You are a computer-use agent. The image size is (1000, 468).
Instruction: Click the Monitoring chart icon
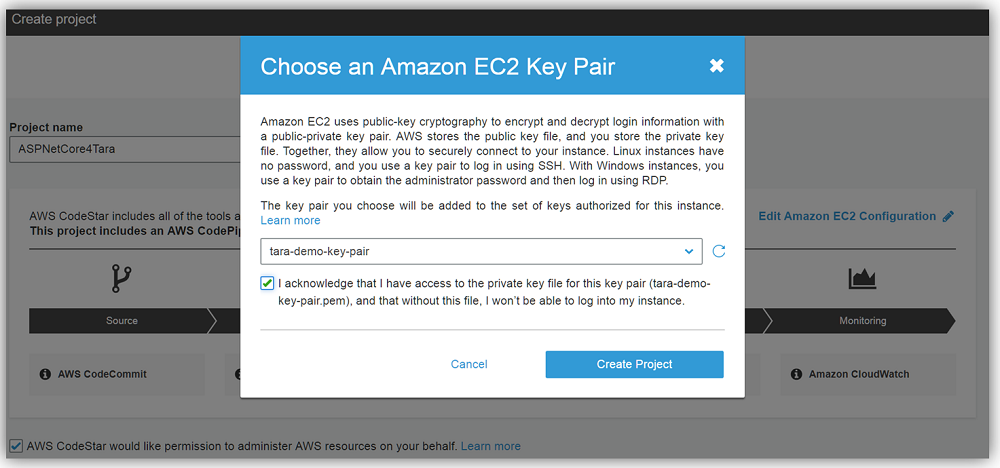pos(862,279)
